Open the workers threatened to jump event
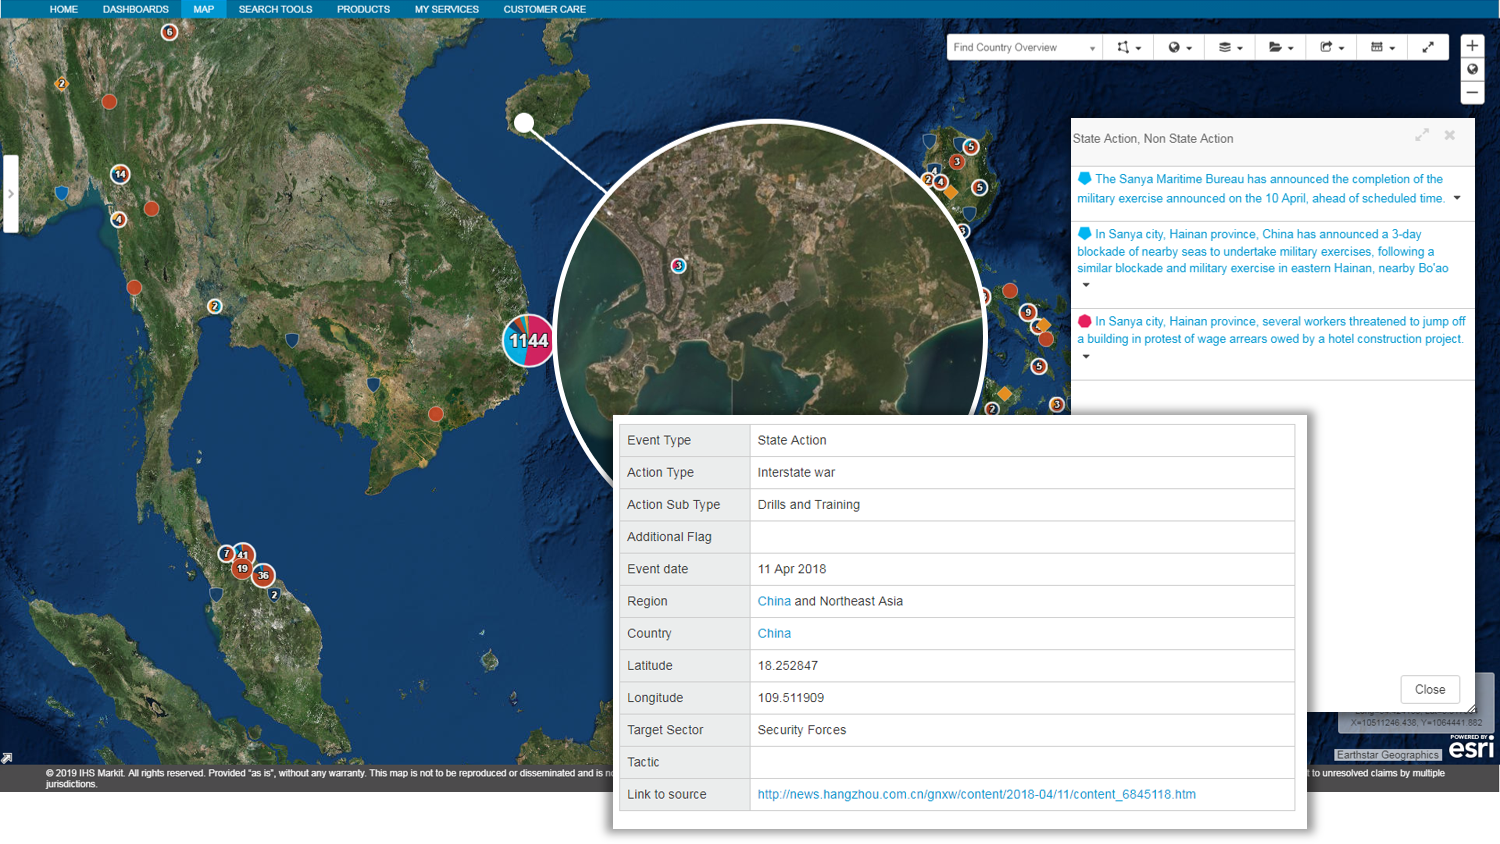The image size is (1500, 844). tap(1271, 330)
